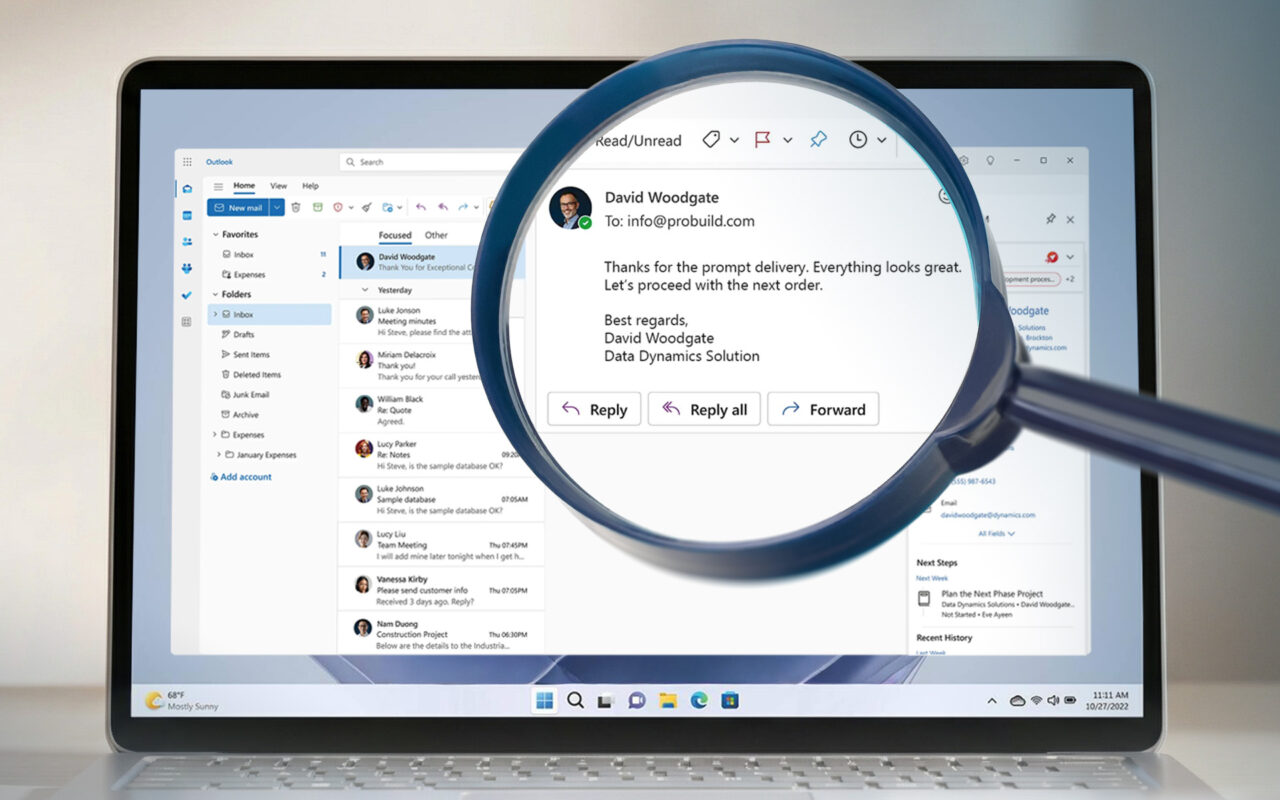Pin the contact side panel
This screenshot has height=800, width=1280.
(x=1050, y=219)
